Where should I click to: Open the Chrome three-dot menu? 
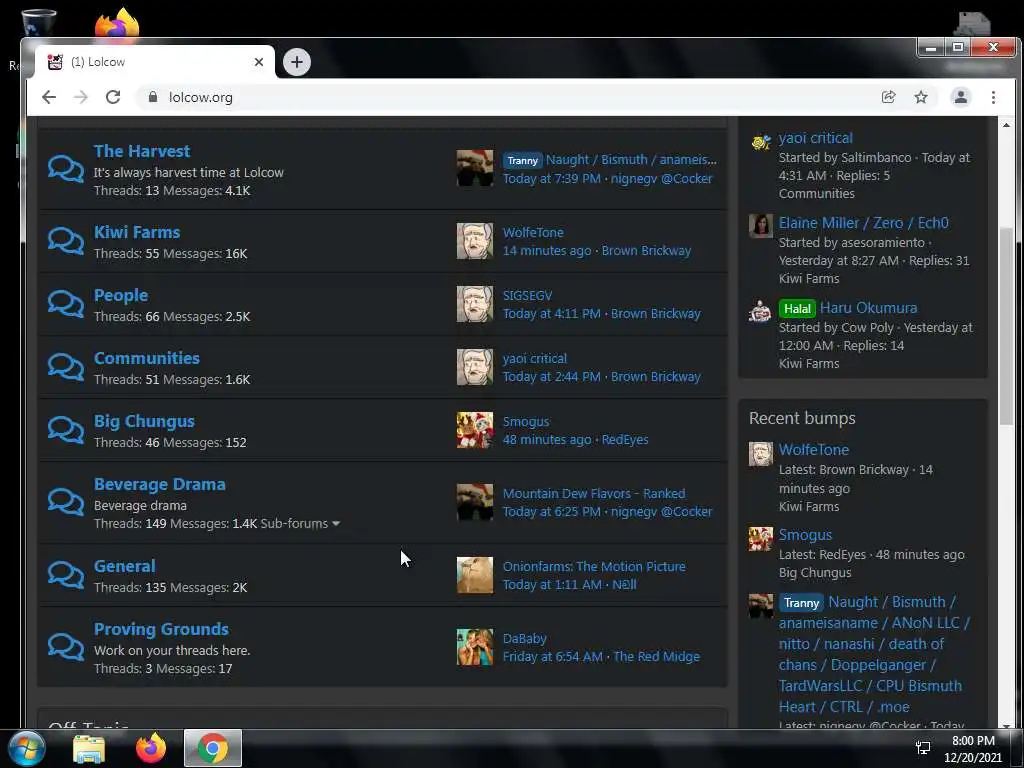pos(993,97)
